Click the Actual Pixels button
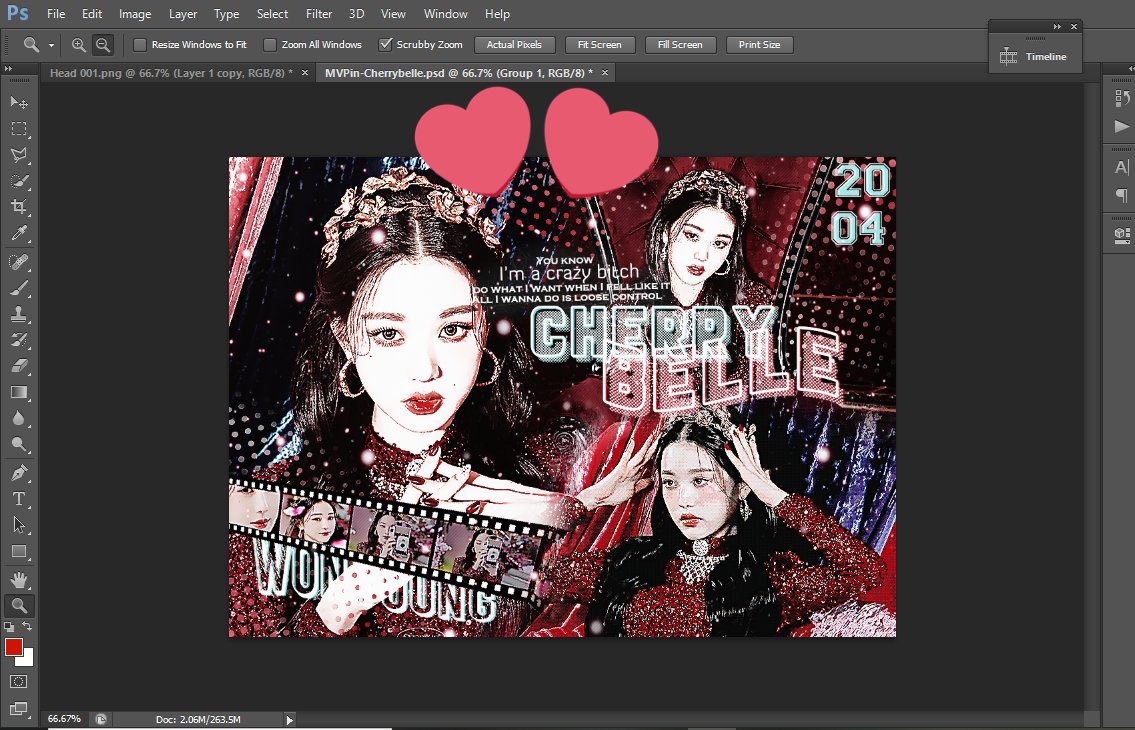Image resolution: width=1135 pixels, height=730 pixels. click(514, 45)
